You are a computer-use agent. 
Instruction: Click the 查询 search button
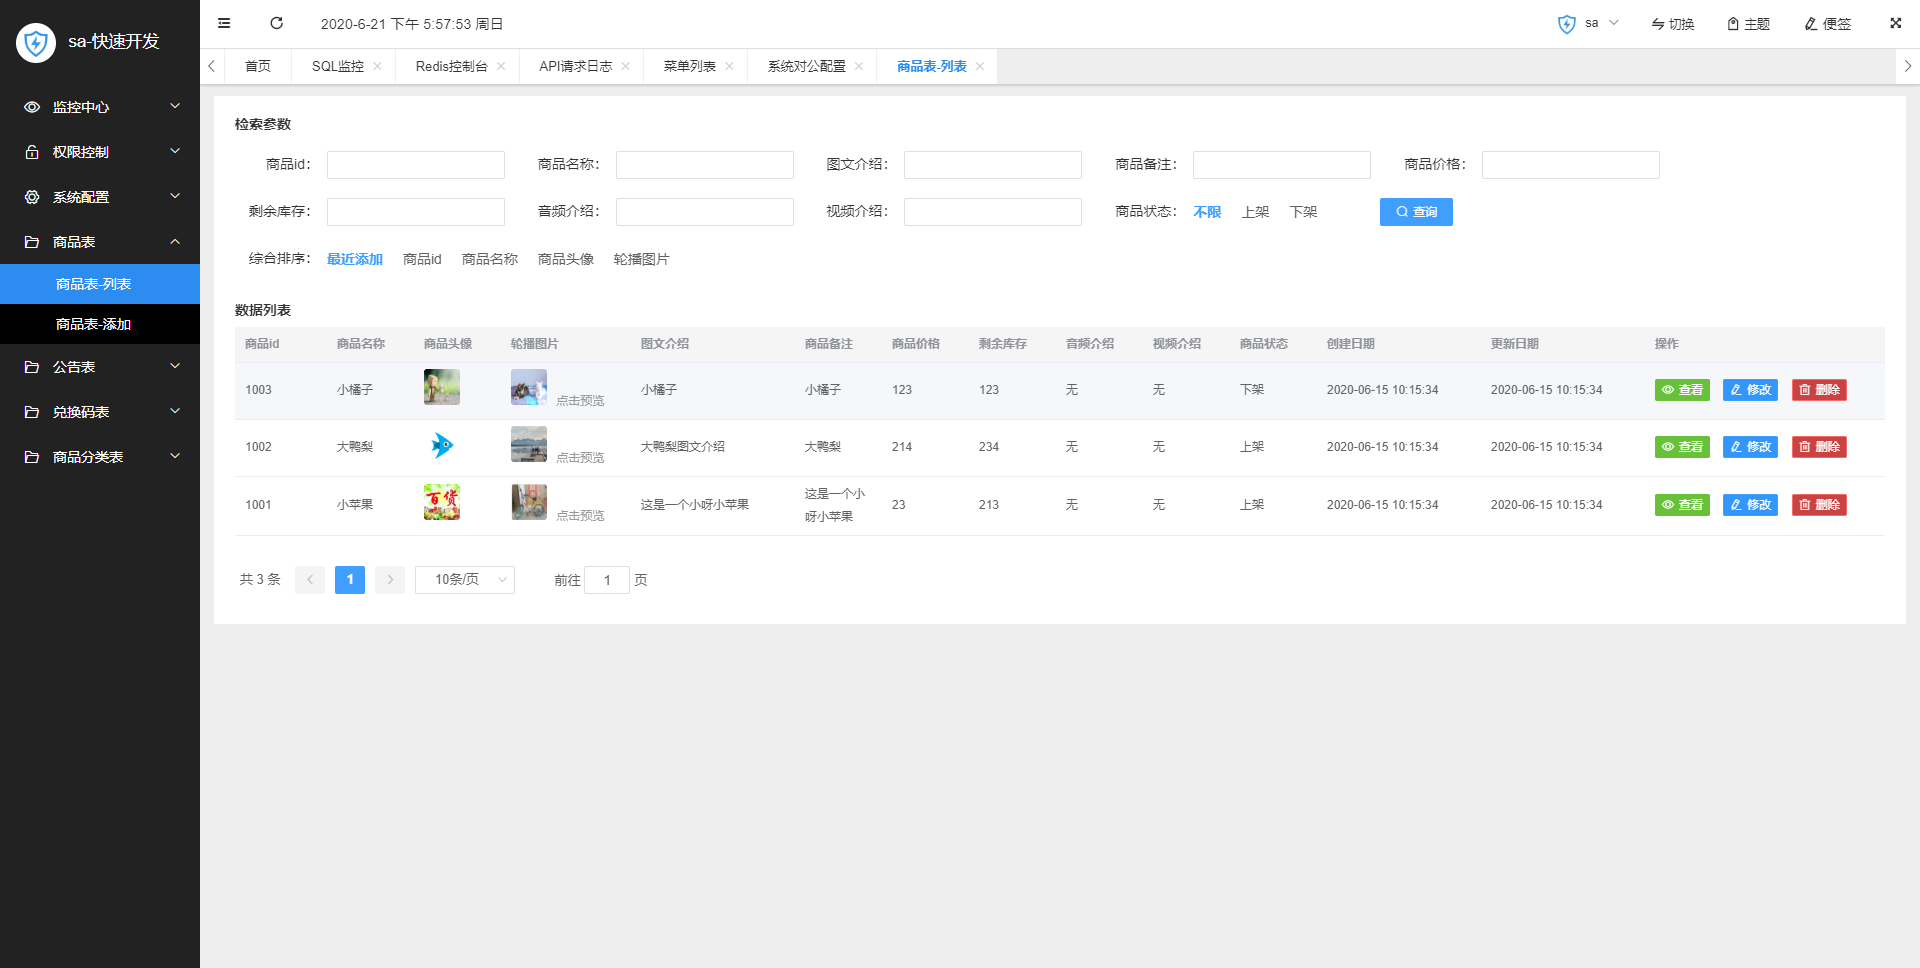(x=1416, y=212)
